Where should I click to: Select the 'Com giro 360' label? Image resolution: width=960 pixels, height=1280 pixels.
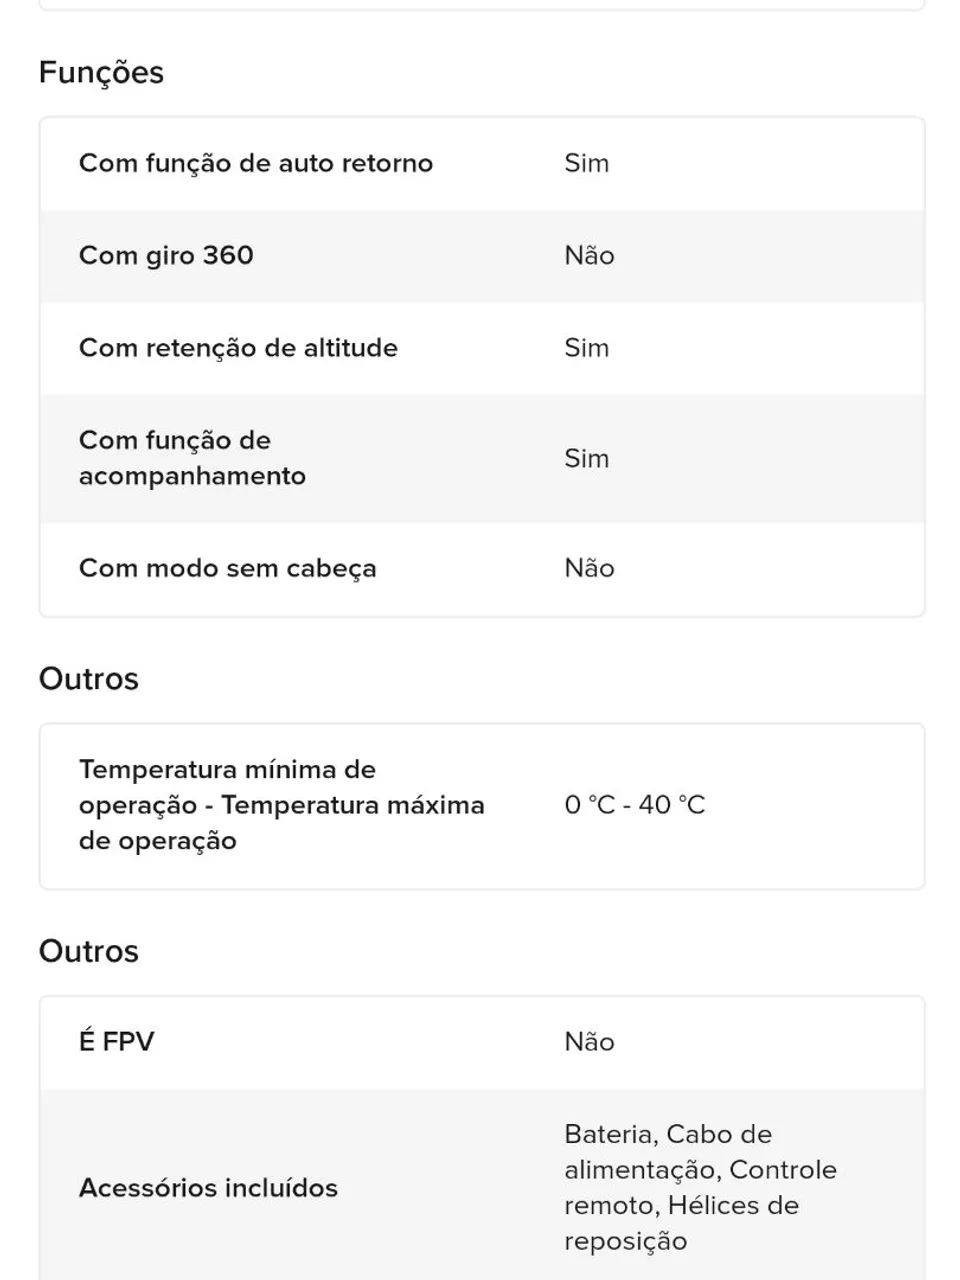tap(166, 255)
